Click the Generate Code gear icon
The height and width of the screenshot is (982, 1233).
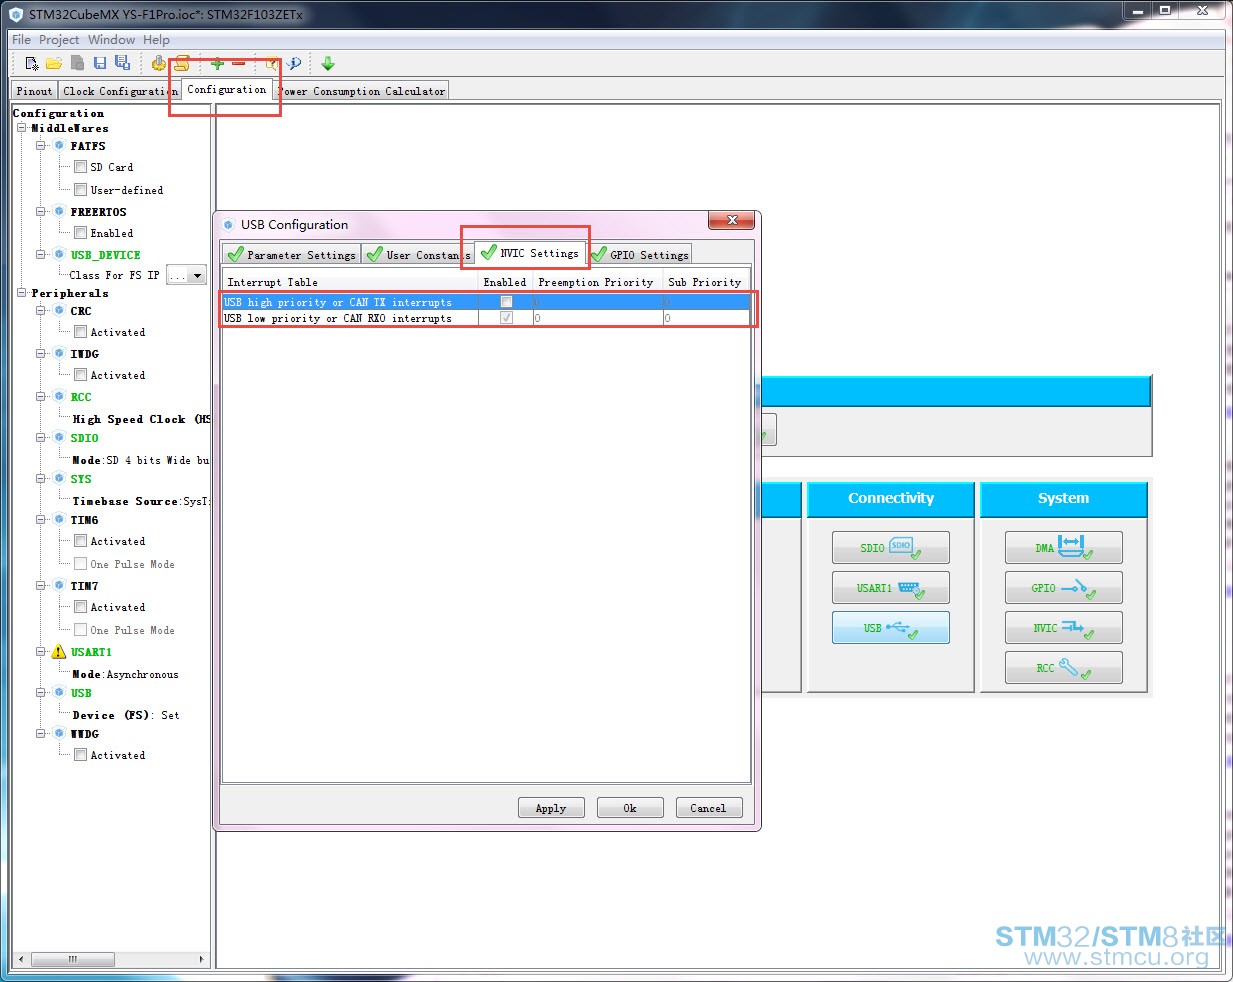[159, 63]
